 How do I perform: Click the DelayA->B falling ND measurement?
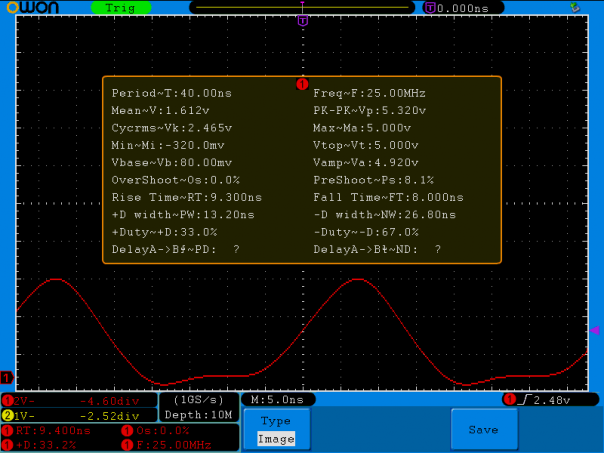click(x=377, y=249)
